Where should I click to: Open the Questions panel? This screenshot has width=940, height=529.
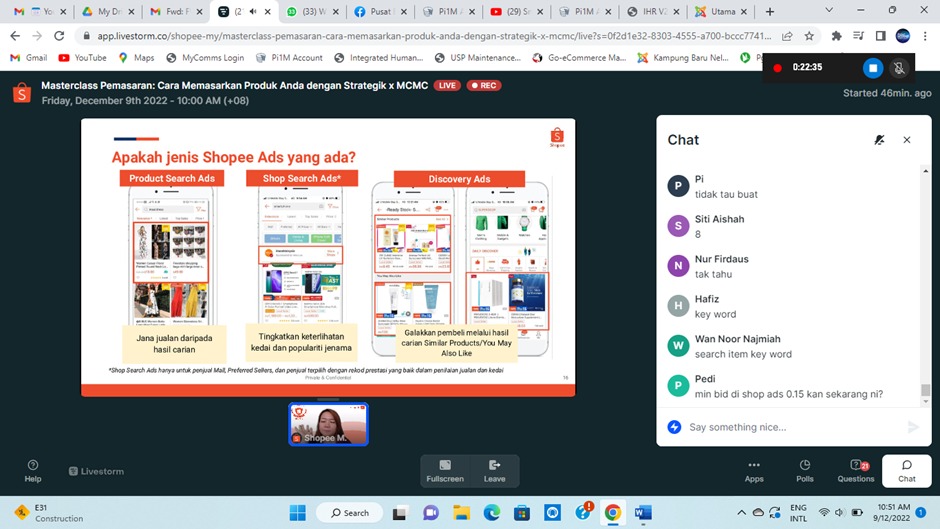point(855,470)
